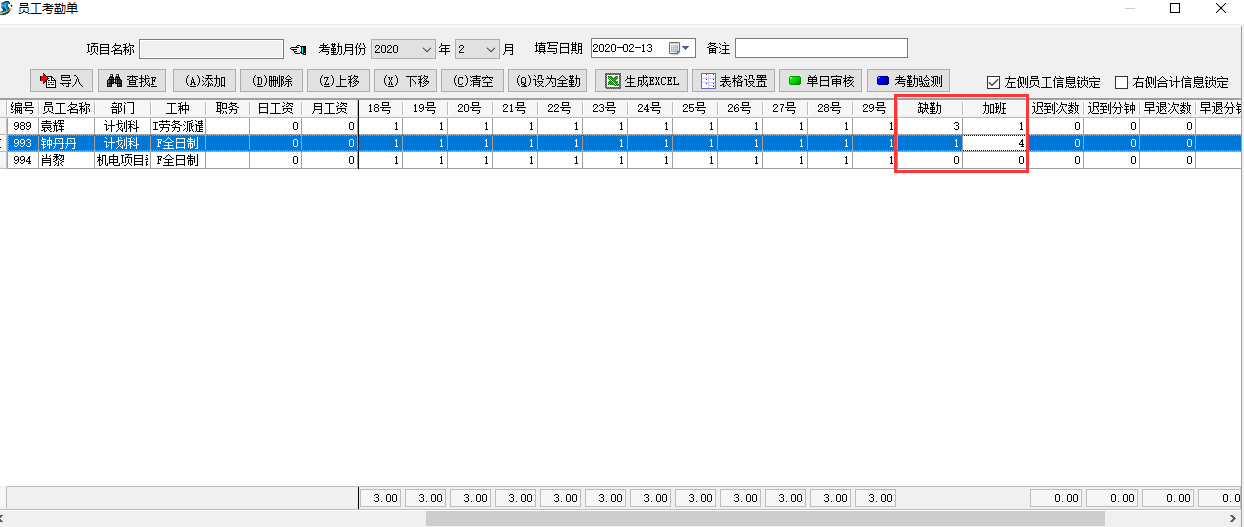This screenshot has width=1244, height=527.
Task: Click 缺勤 value 3 in 袁辉's row
Action: [x=929, y=126]
